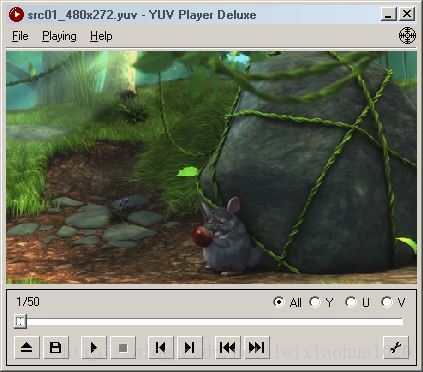Screen dimensions: 423x372
Task: Minimize the YUV Player window
Action: click(389, 14)
